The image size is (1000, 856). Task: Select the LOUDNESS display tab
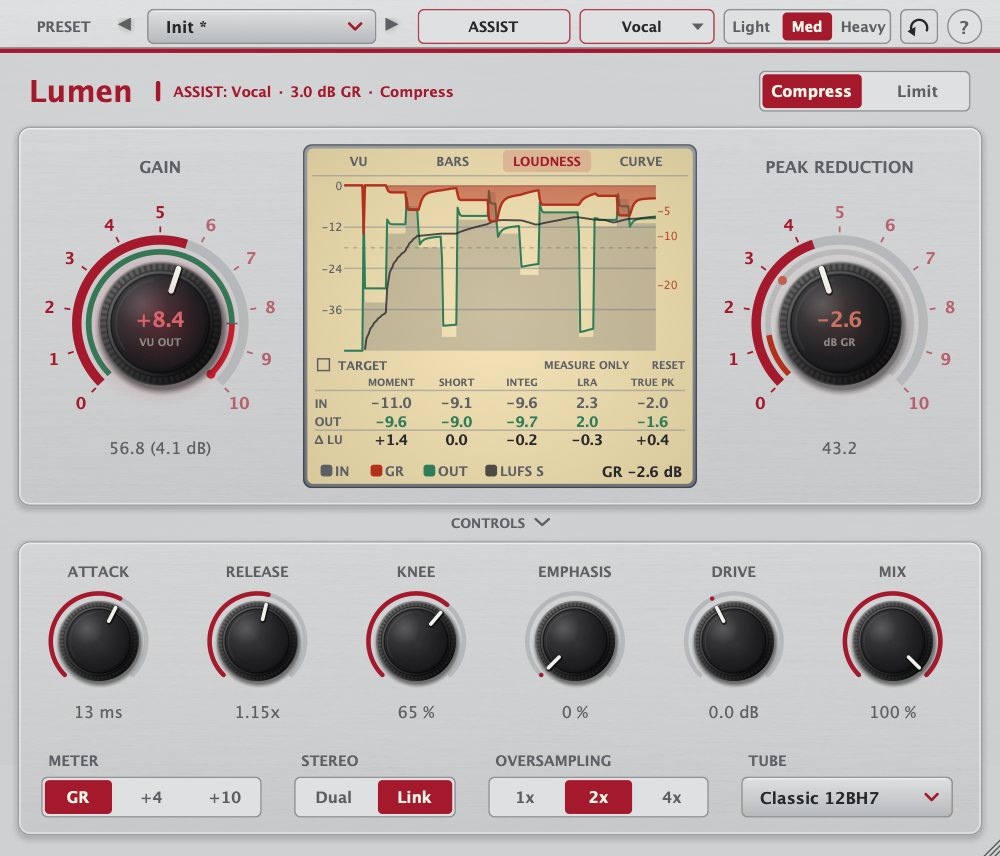(547, 161)
